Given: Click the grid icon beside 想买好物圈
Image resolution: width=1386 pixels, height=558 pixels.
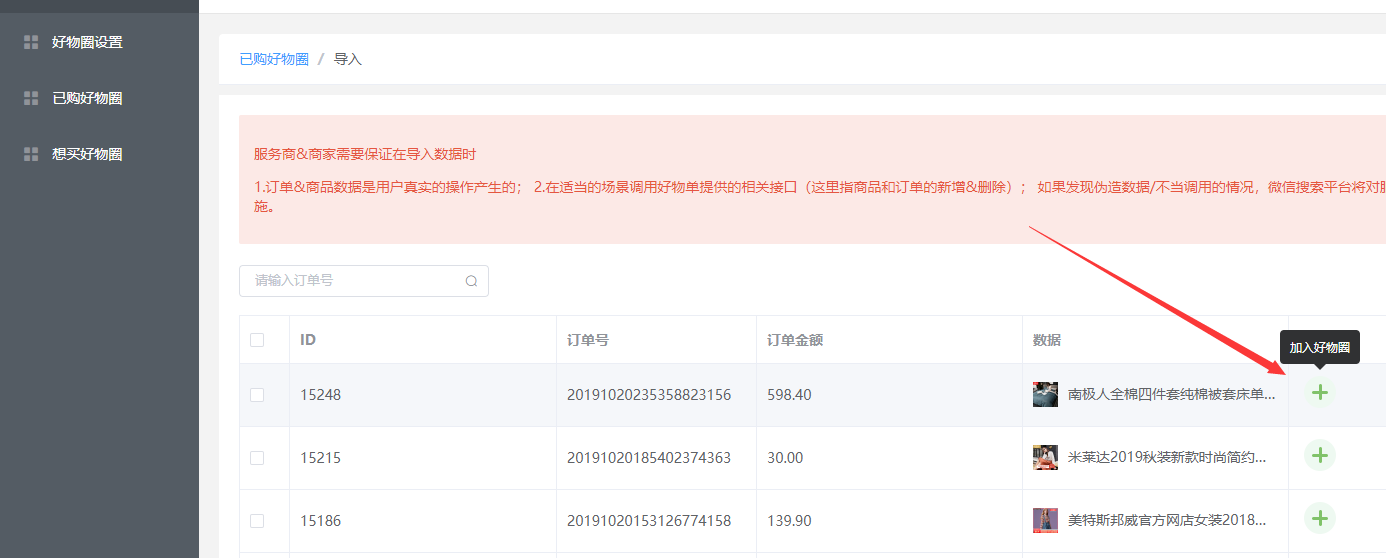Looking at the screenshot, I should [x=31, y=154].
